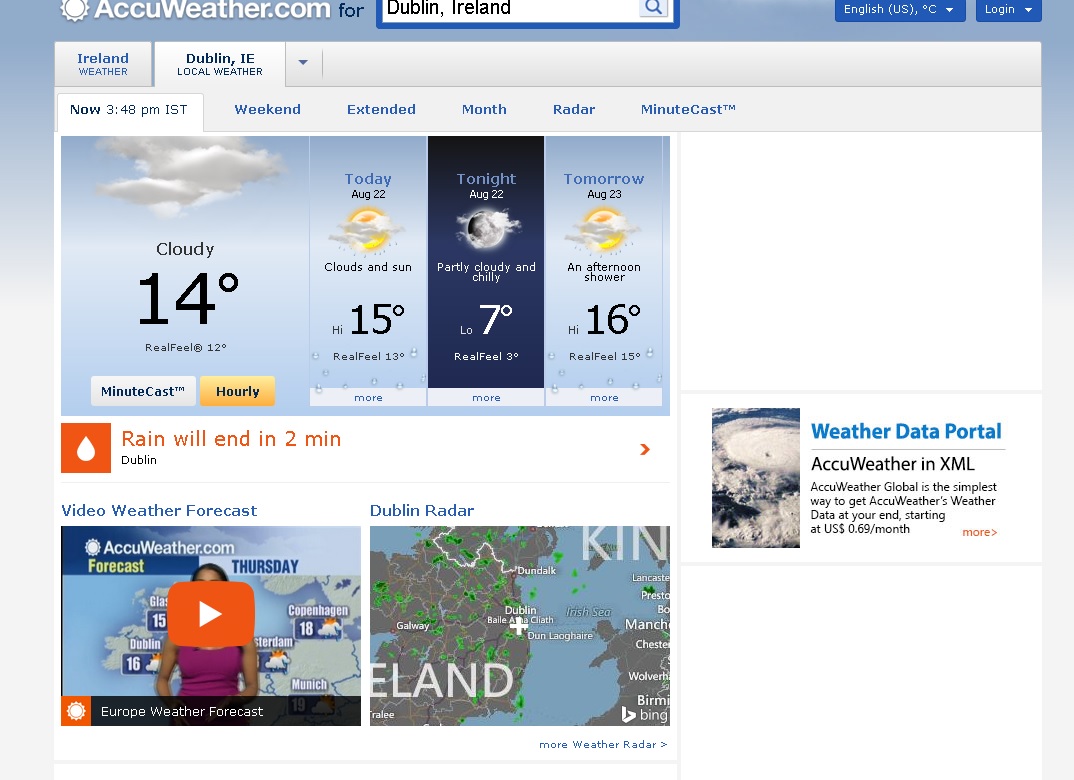Click the gray MinuteCast button
The image size is (1074, 780).
point(143,391)
